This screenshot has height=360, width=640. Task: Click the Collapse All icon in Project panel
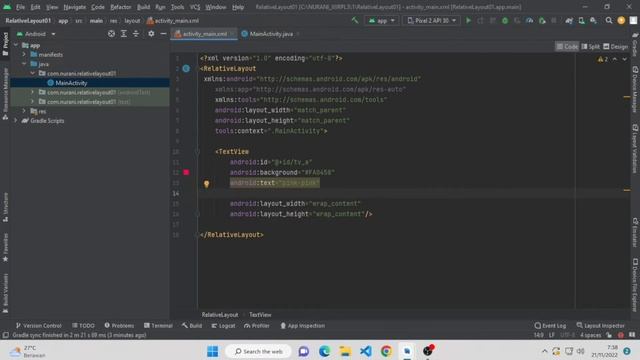click(x=136, y=34)
